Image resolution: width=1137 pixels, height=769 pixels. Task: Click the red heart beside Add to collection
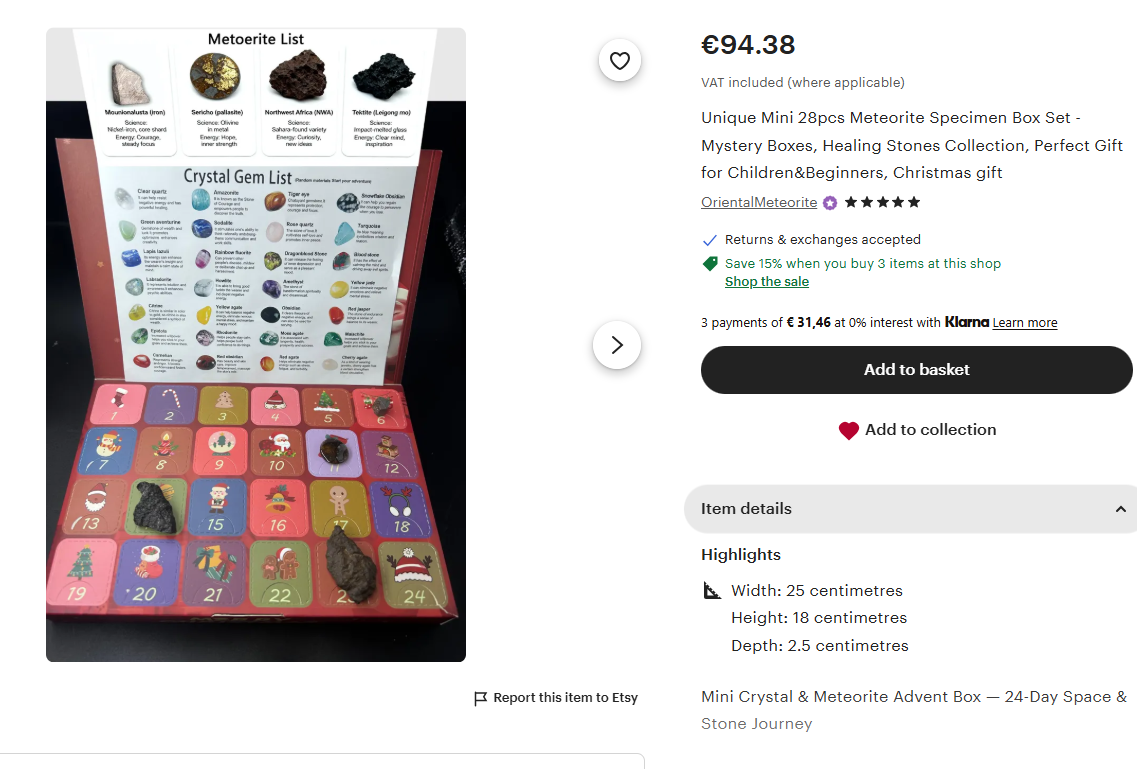point(849,430)
